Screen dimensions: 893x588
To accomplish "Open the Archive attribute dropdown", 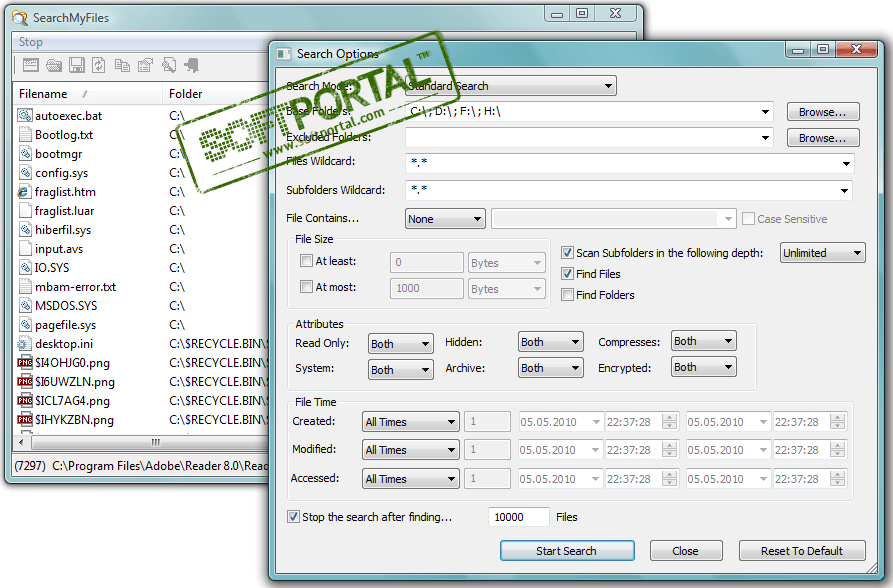I will [x=551, y=368].
